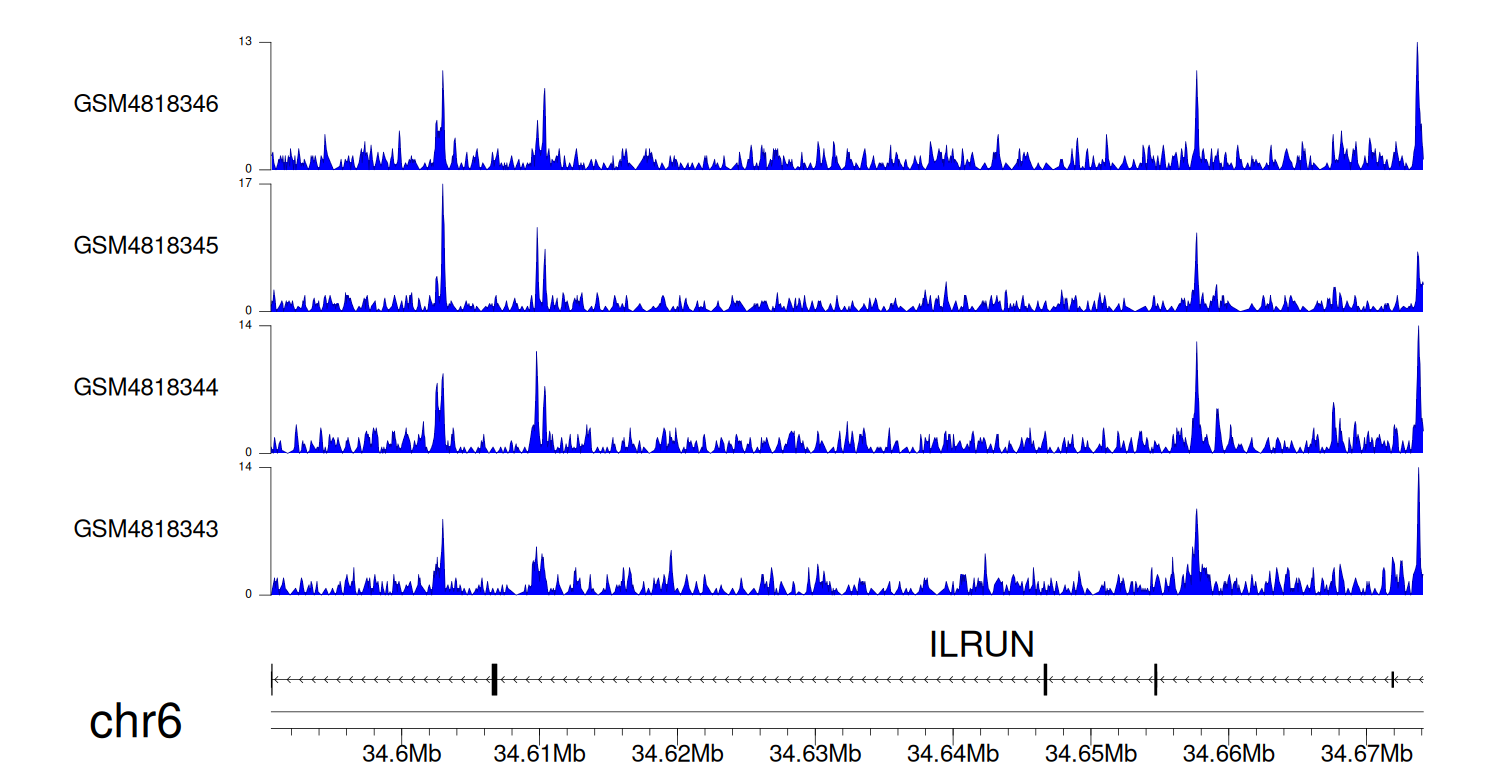The width and height of the screenshot is (1500, 780).
Task: Click the GSM4818344 track name
Action: pos(146,387)
